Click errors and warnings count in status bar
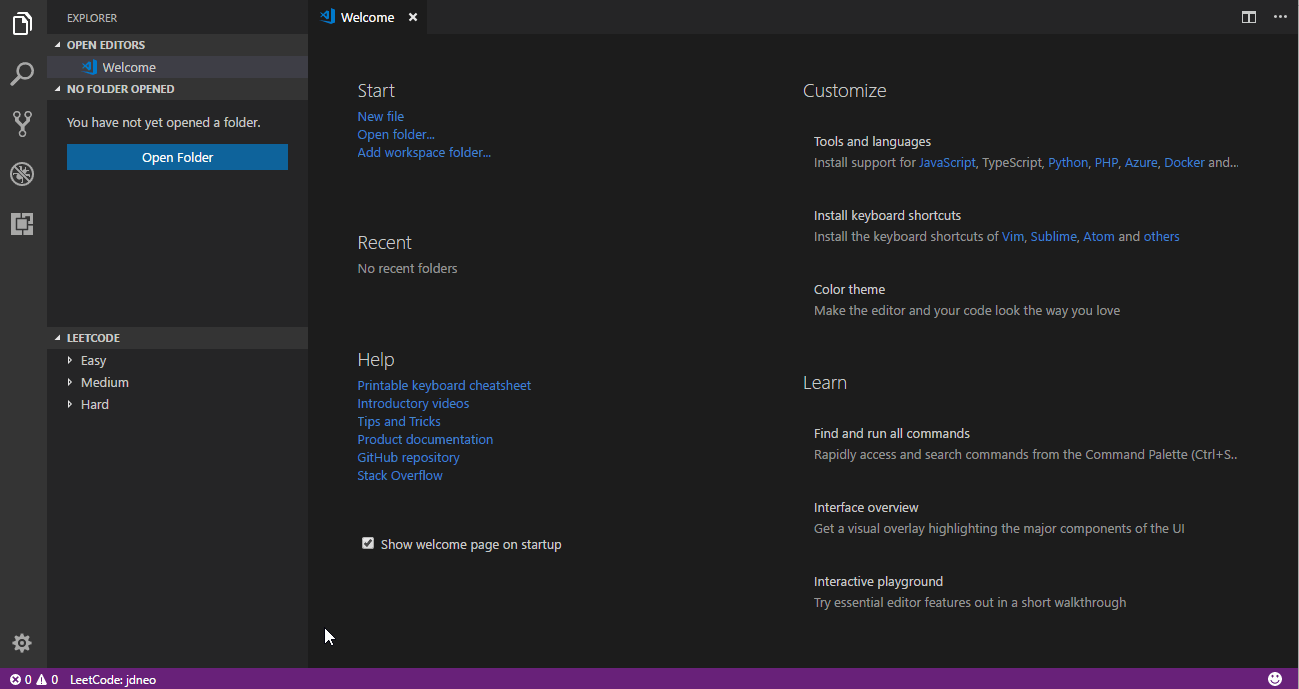 (34, 680)
